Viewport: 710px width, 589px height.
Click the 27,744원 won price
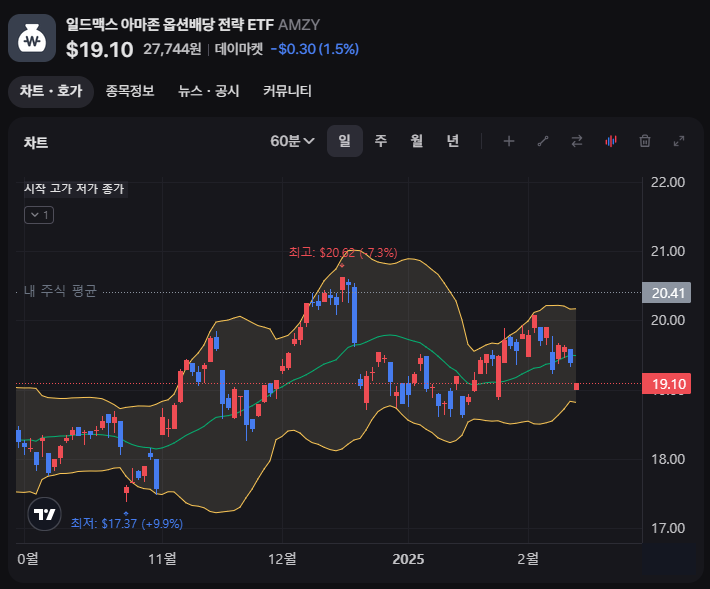coord(172,49)
